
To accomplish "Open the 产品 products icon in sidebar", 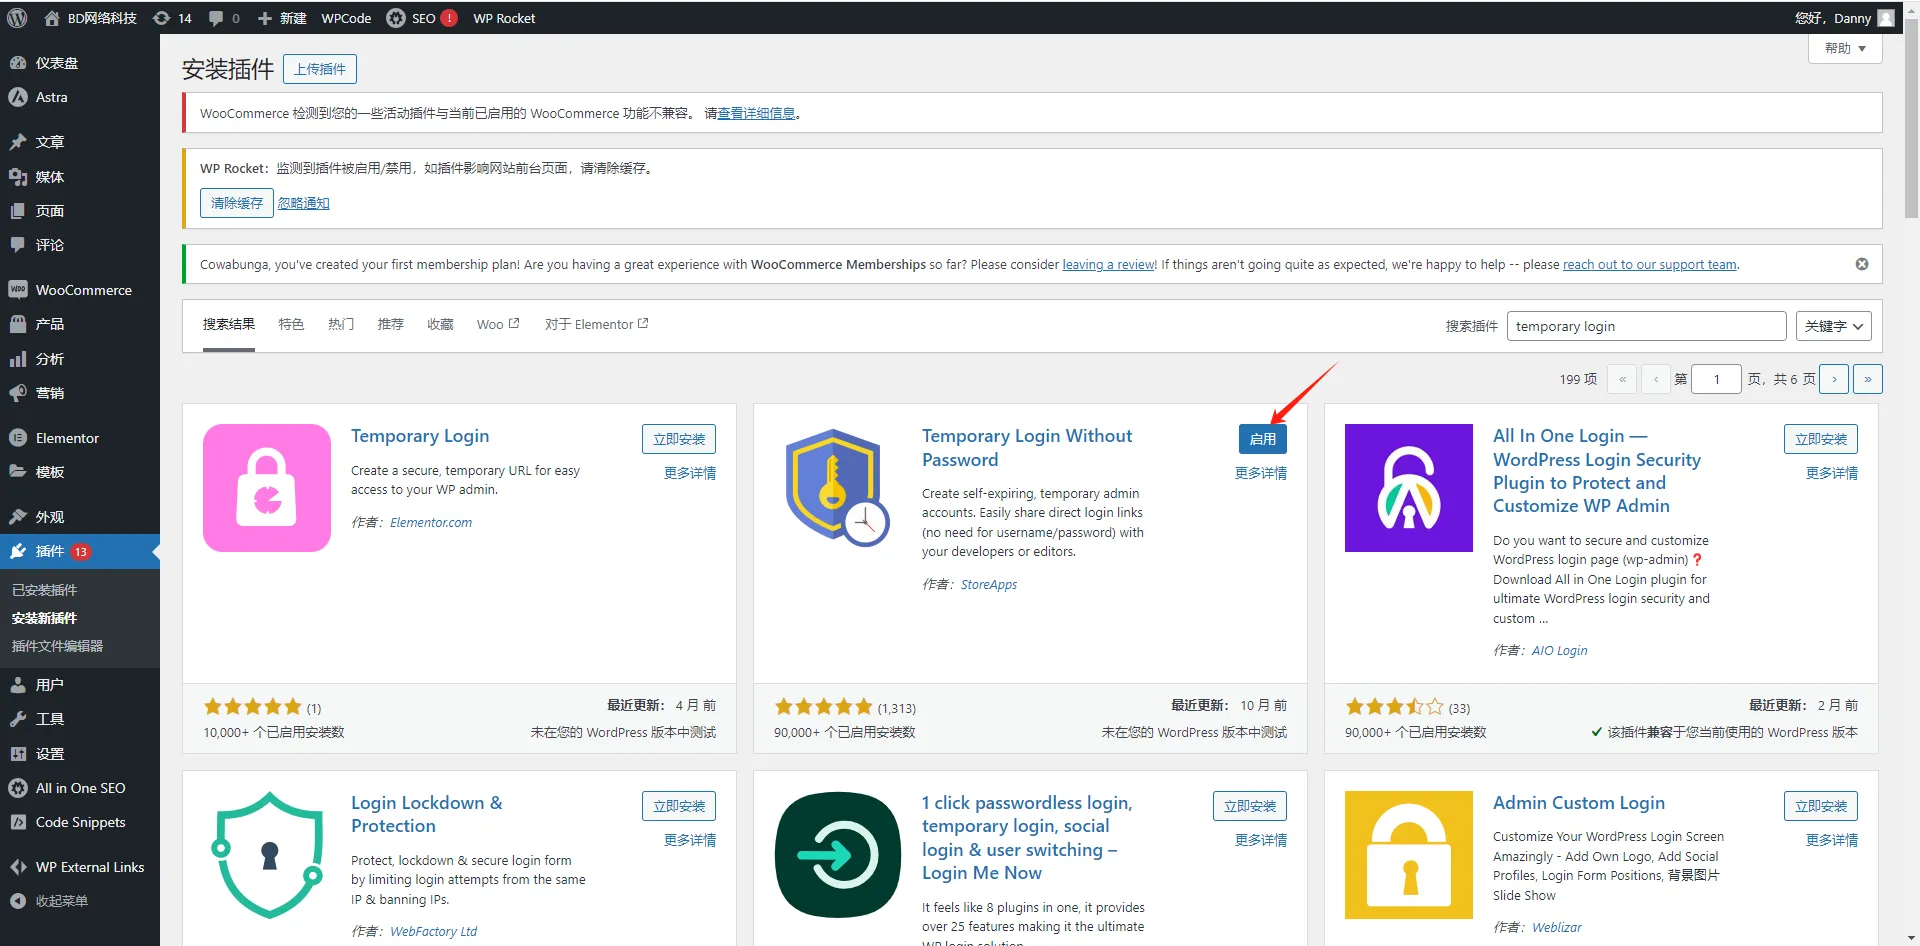I will tap(18, 324).
